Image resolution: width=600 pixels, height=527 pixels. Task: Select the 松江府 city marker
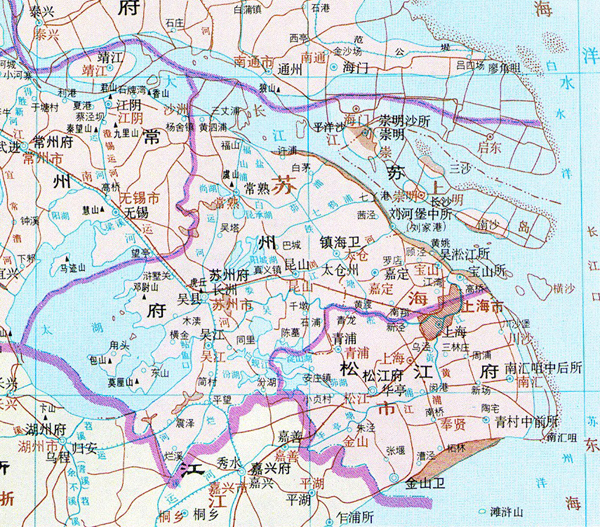point(373,390)
